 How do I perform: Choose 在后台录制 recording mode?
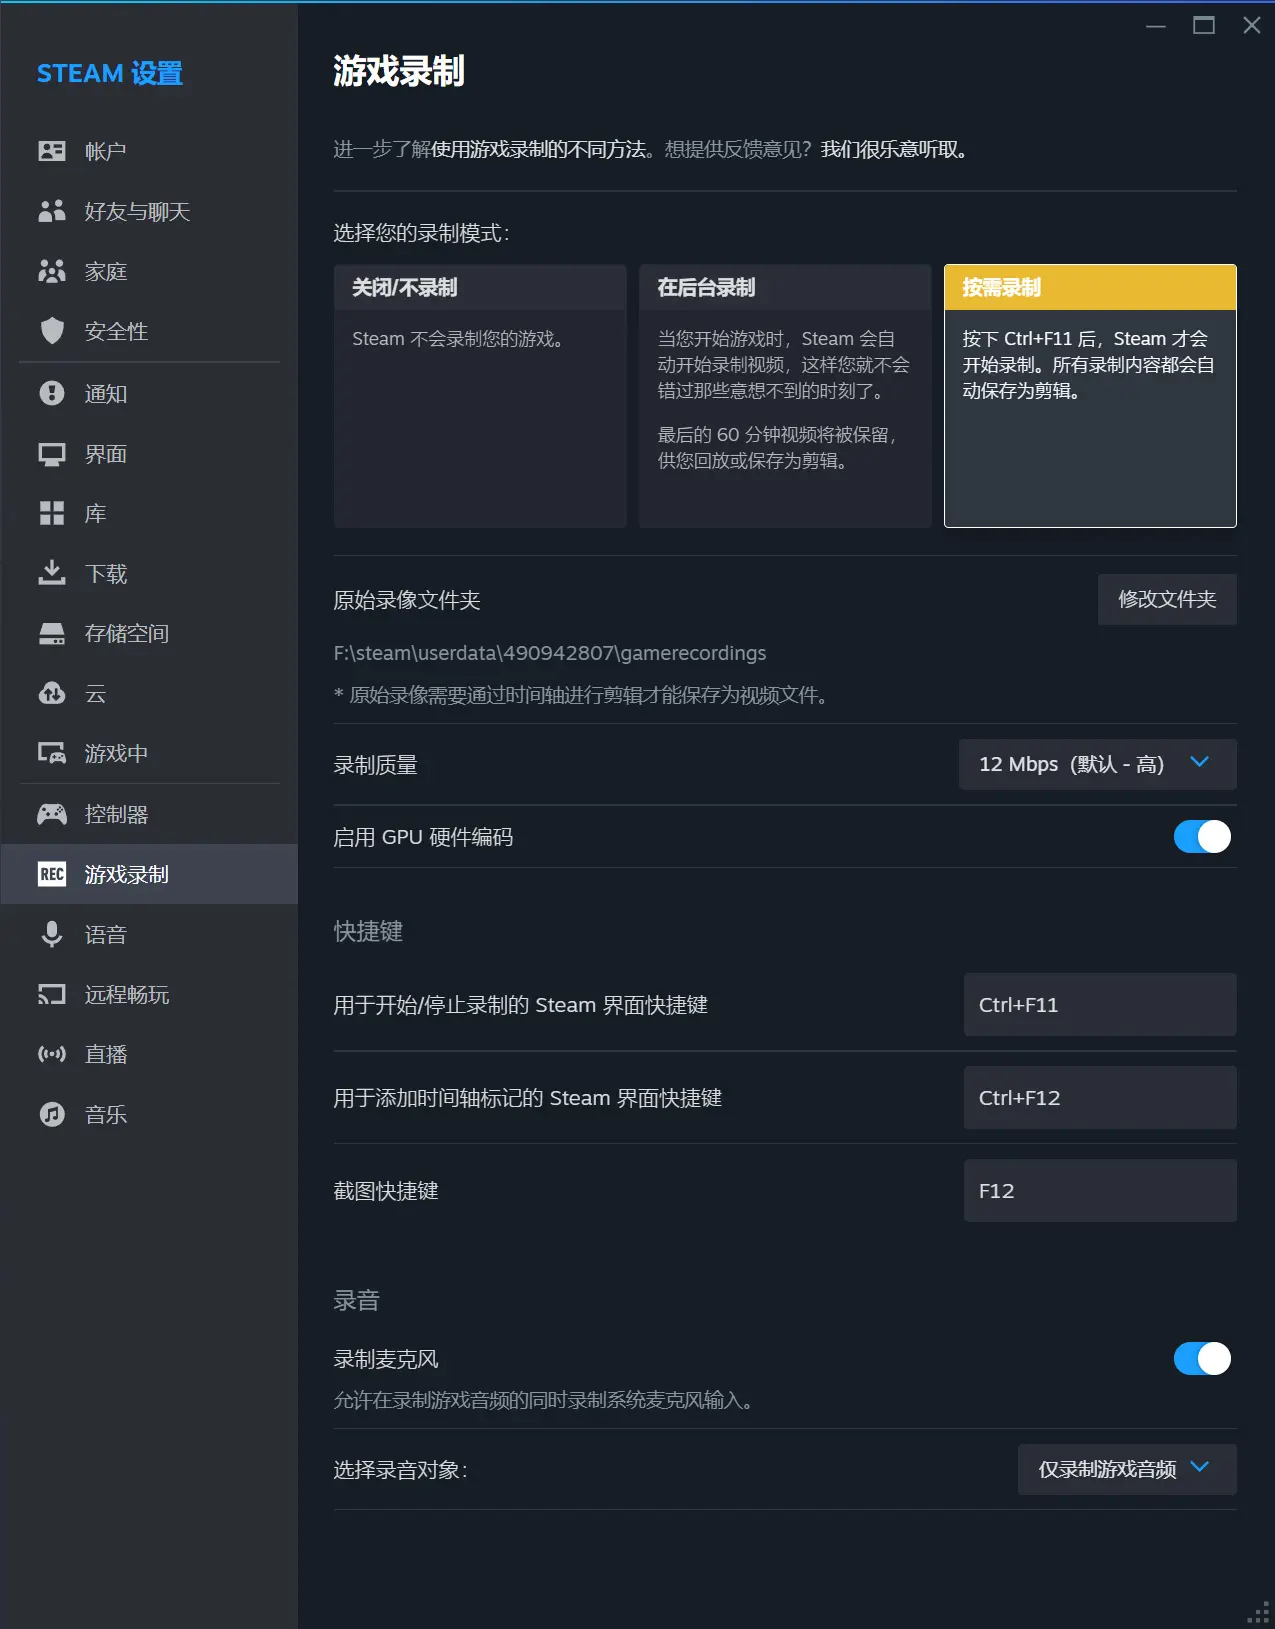point(785,396)
